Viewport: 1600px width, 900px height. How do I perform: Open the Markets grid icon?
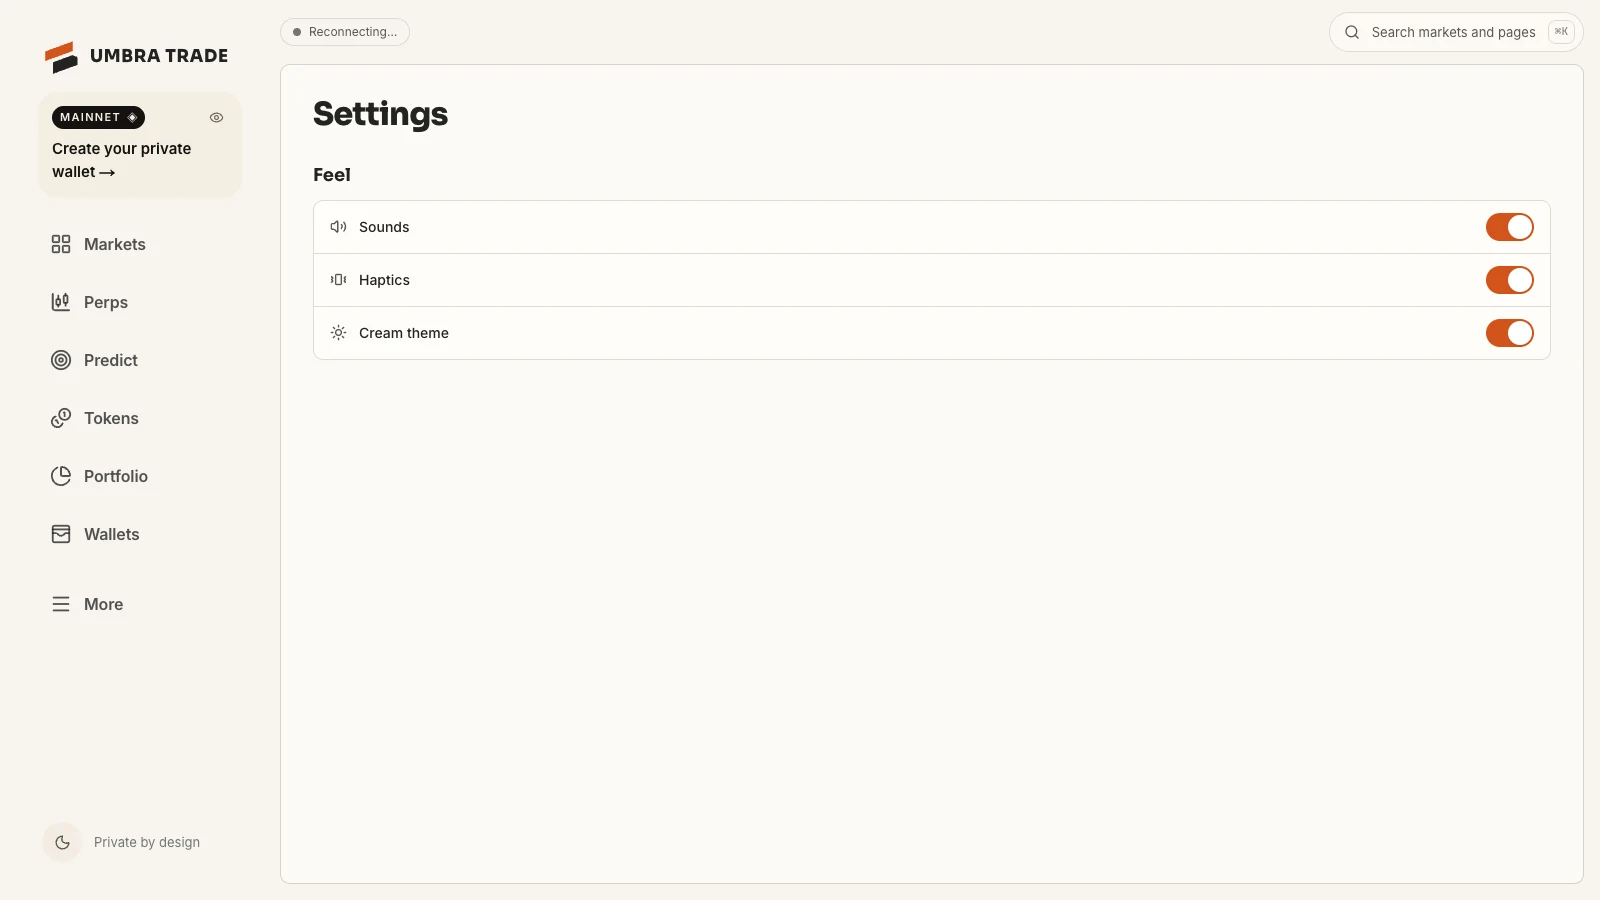click(61, 244)
